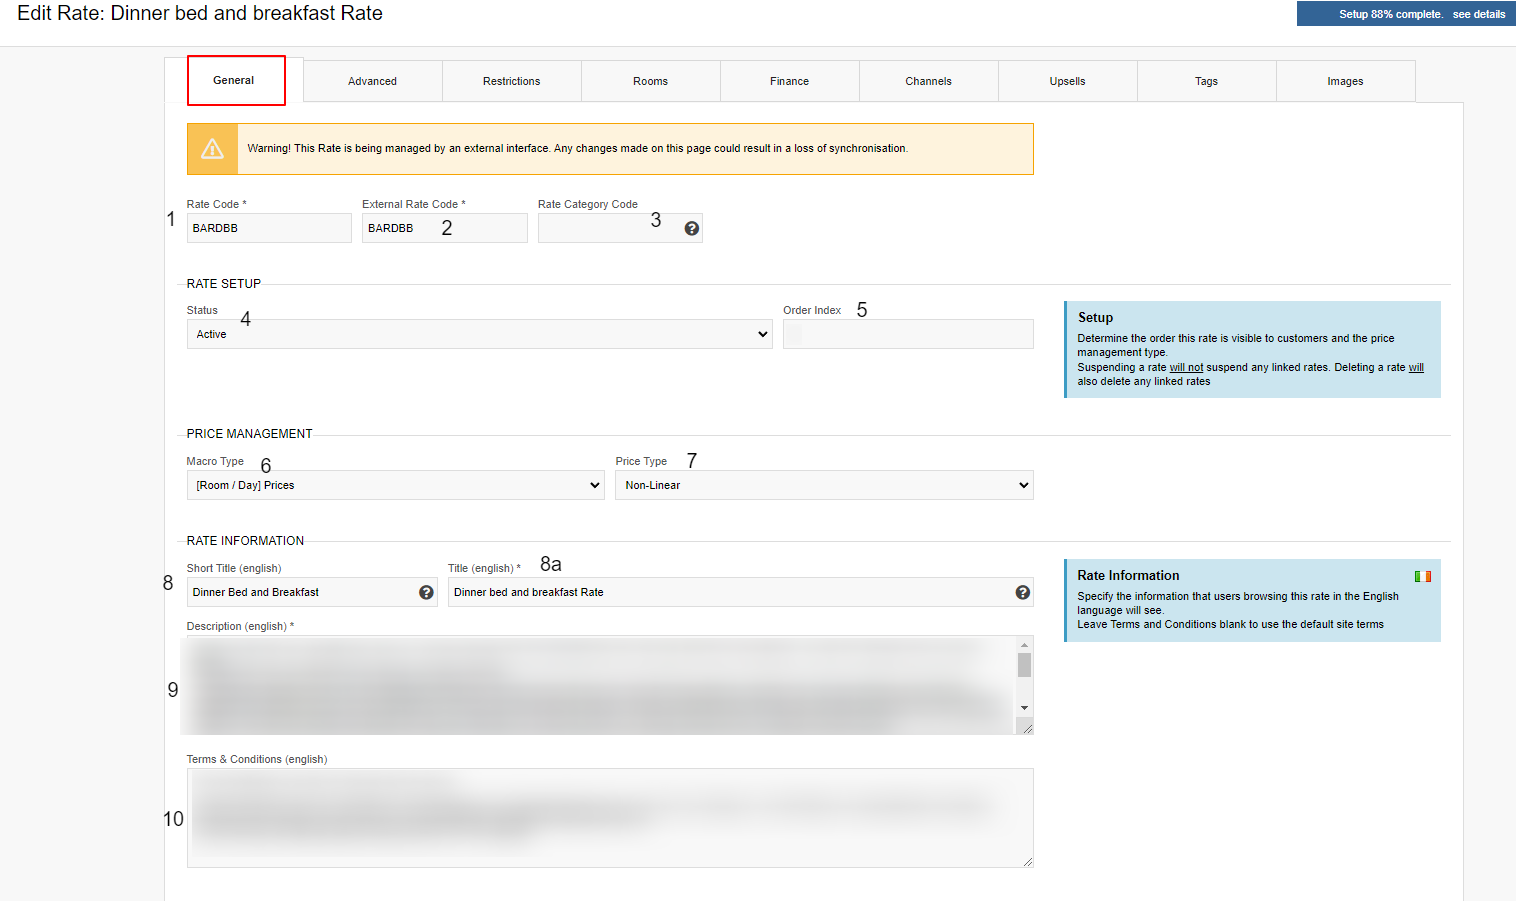Switch to the General tab
The image size is (1516, 901).
pyautogui.click(x=234, y=80)
